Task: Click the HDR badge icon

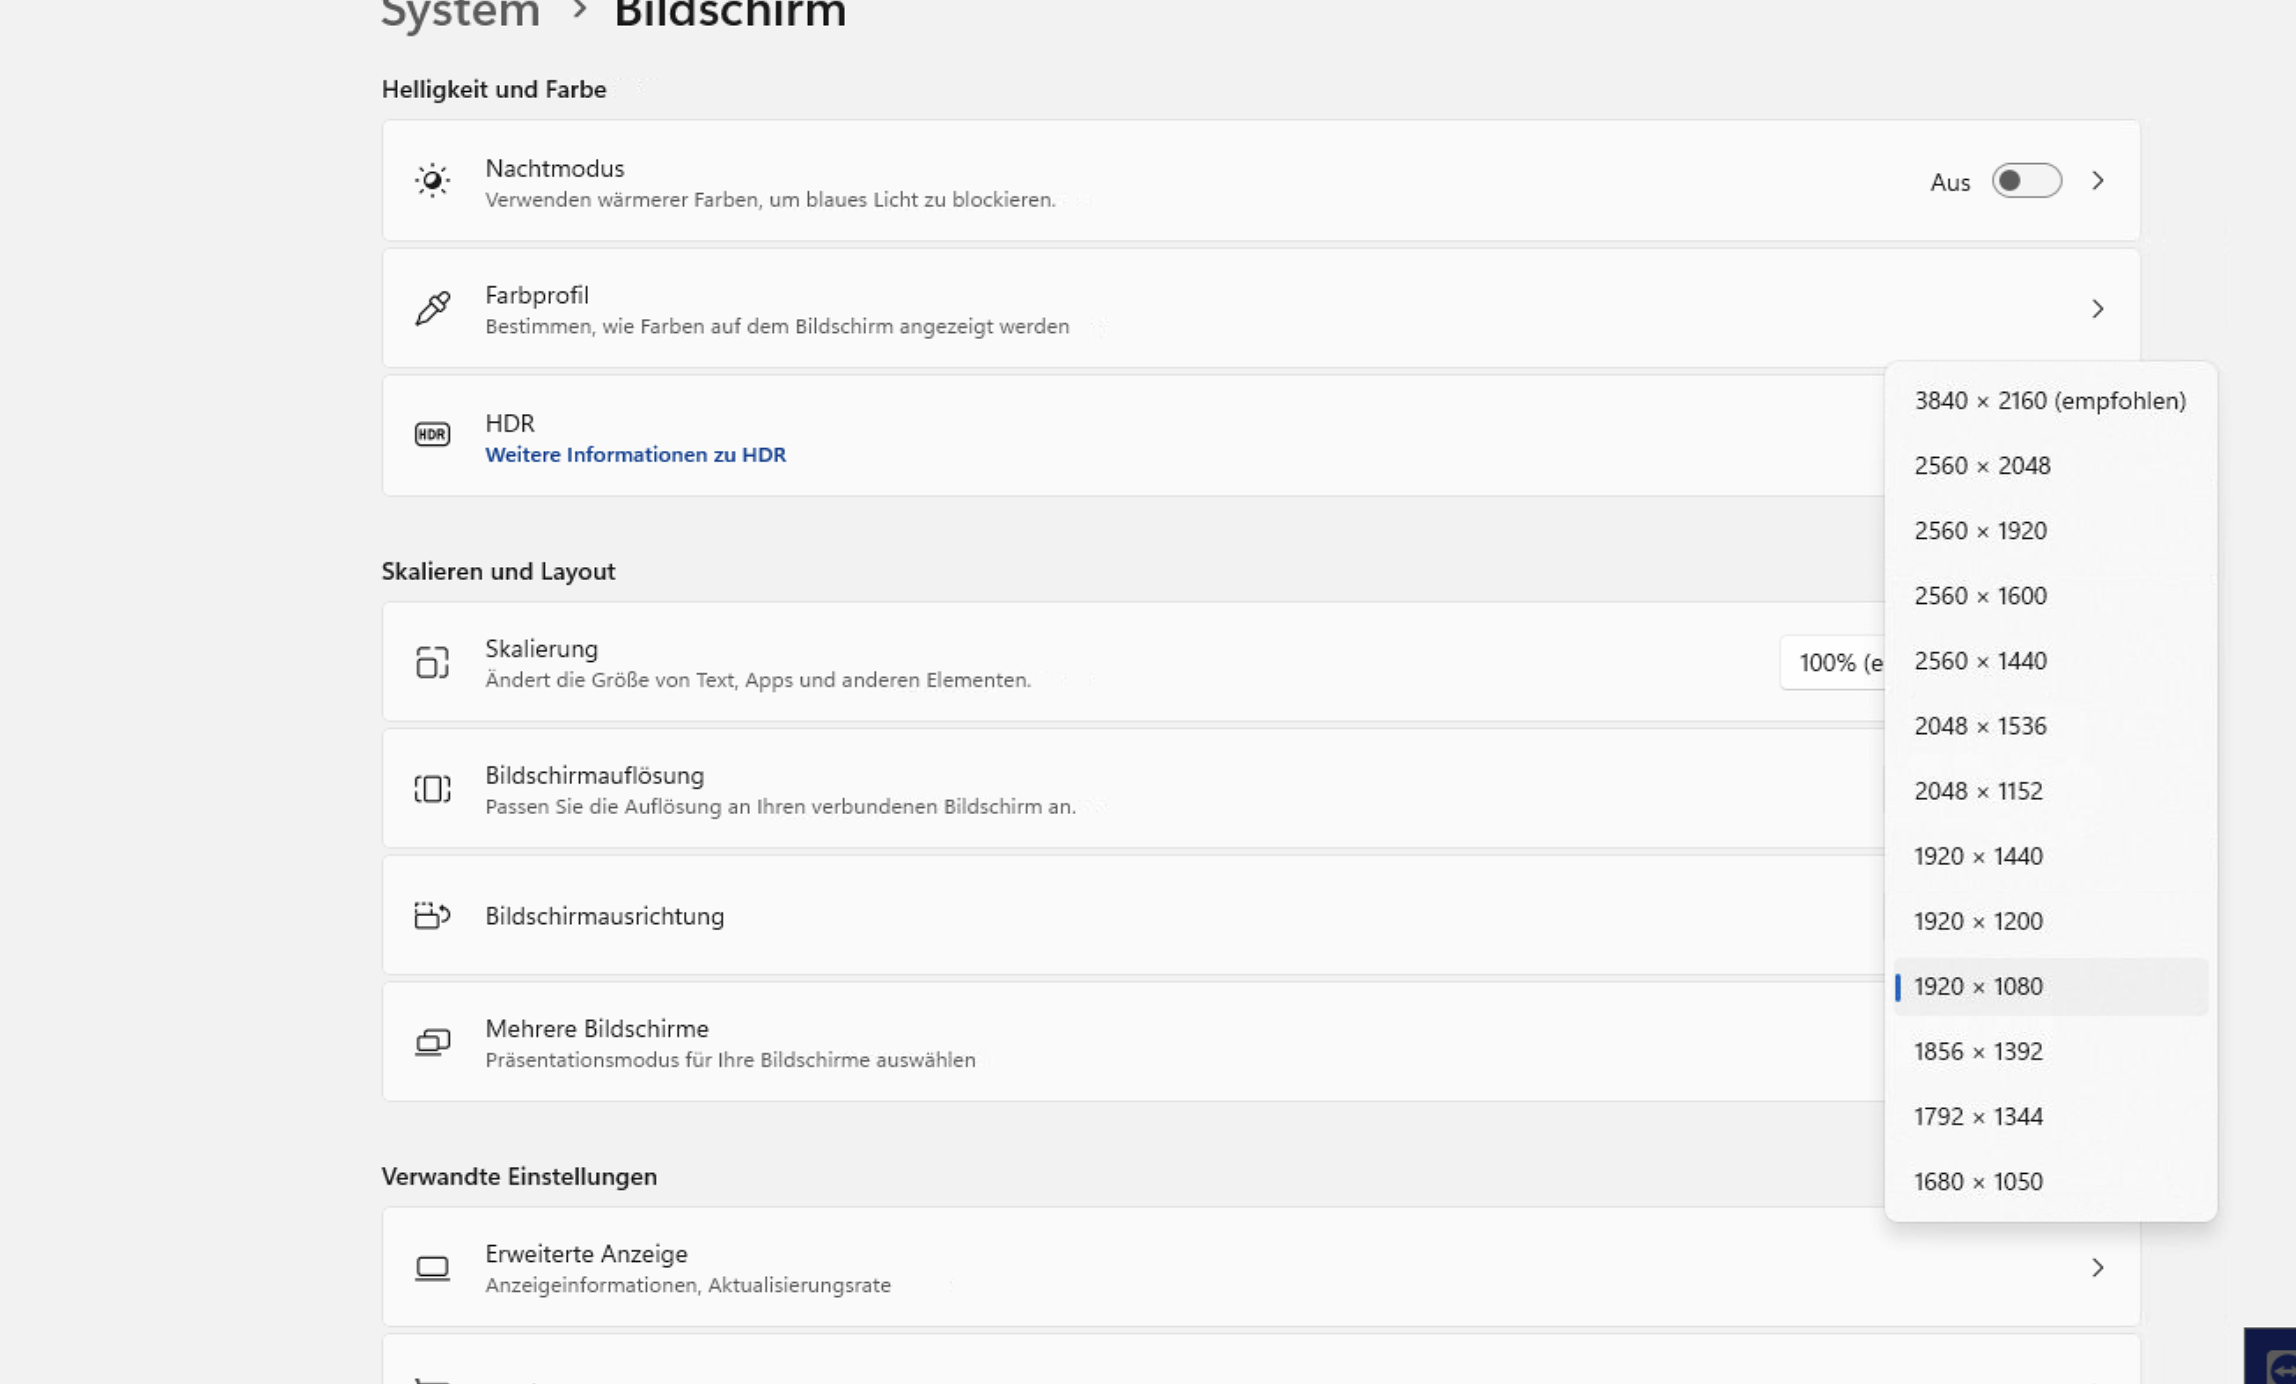Action: coord(432,435)
